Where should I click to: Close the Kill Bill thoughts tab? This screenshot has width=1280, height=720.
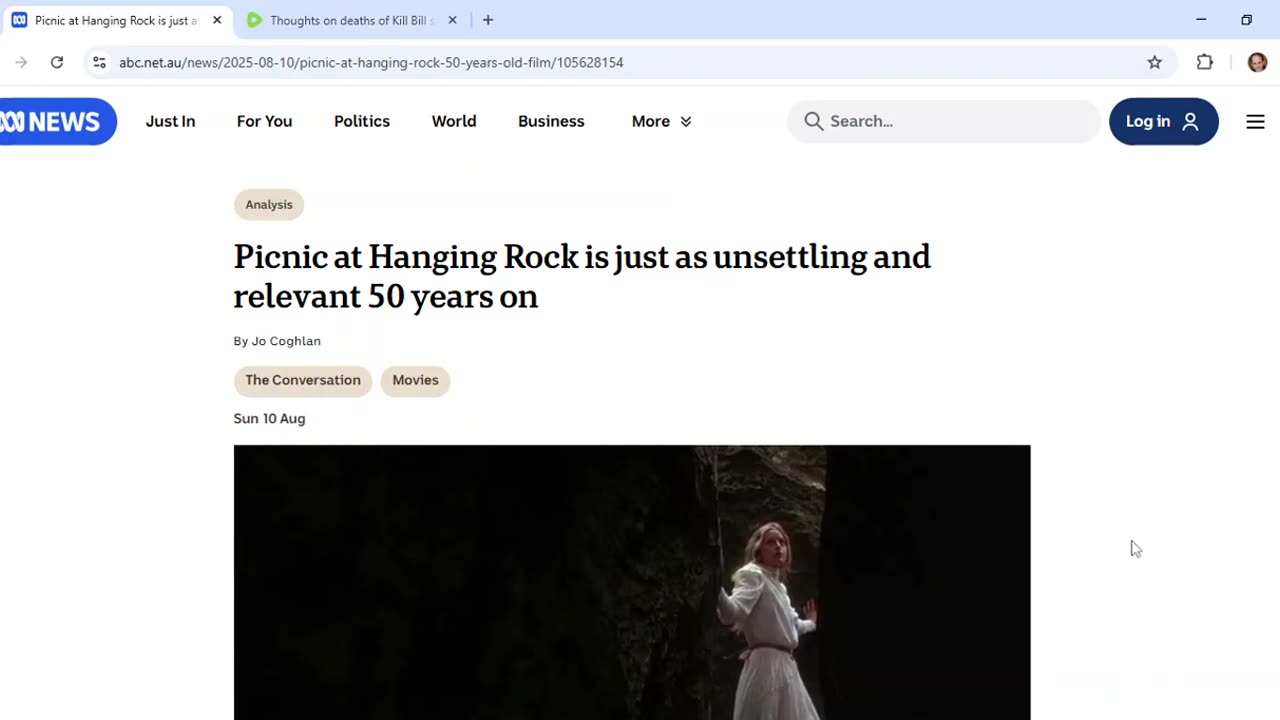[x=452, y=20]
